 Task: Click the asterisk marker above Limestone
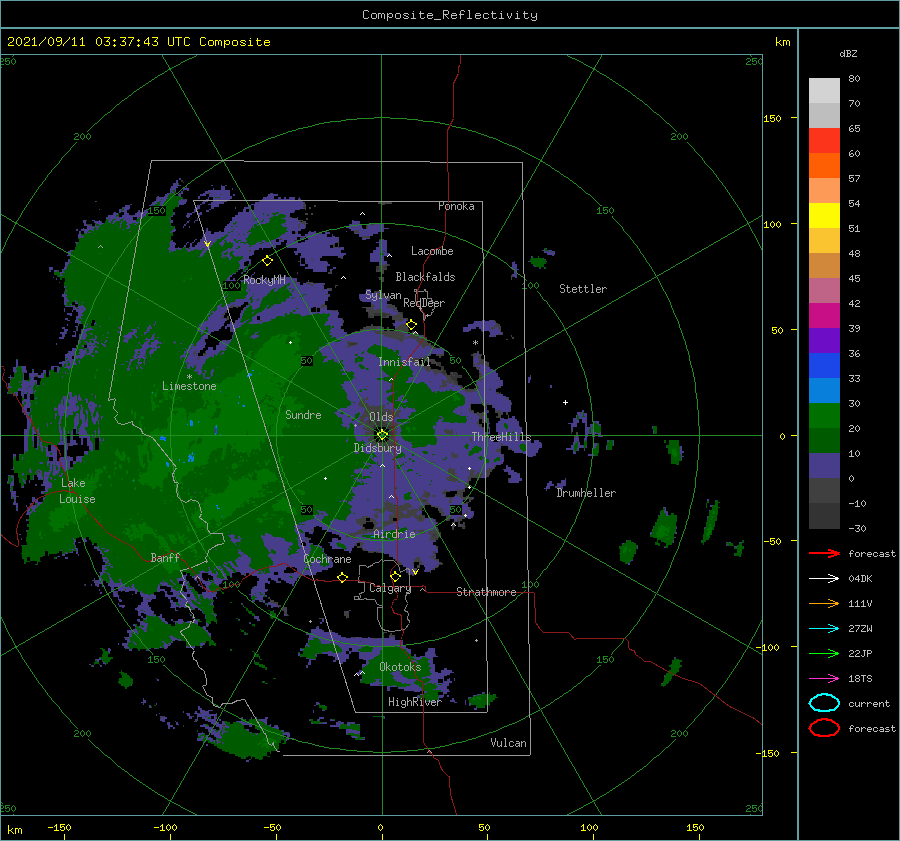click(x=189, y=377)
